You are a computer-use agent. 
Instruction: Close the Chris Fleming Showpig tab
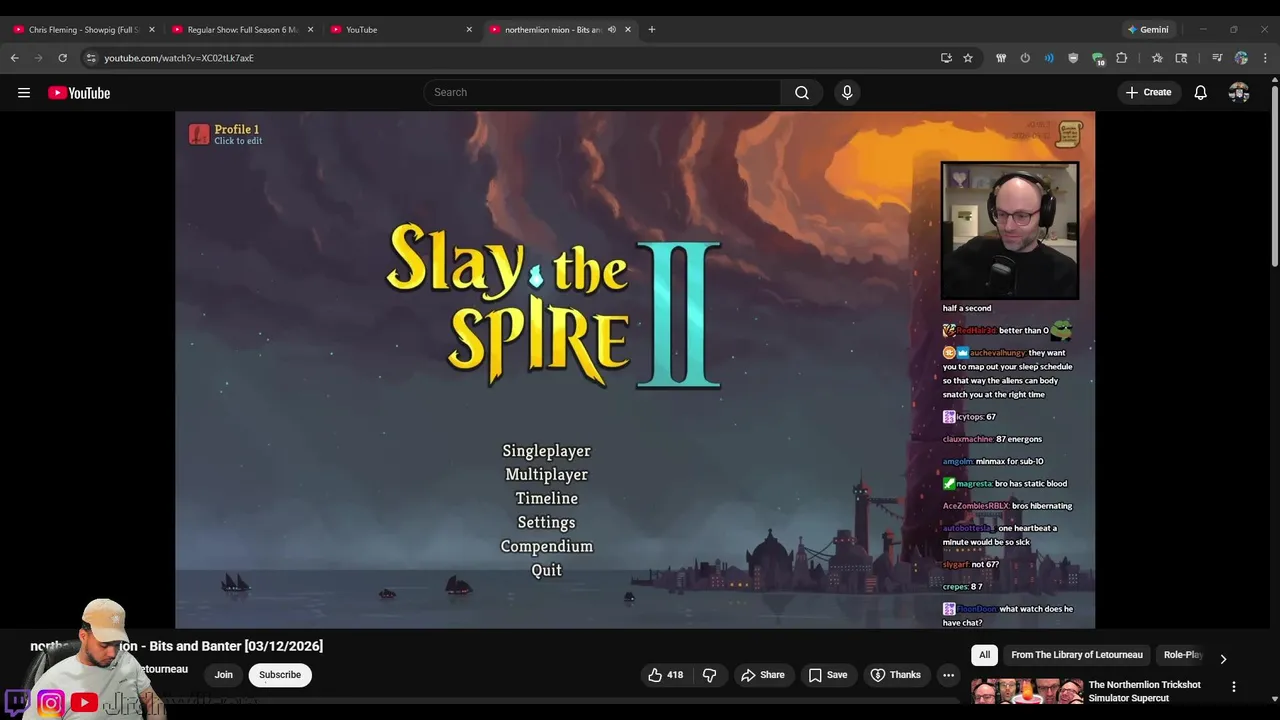pos(152,30)
